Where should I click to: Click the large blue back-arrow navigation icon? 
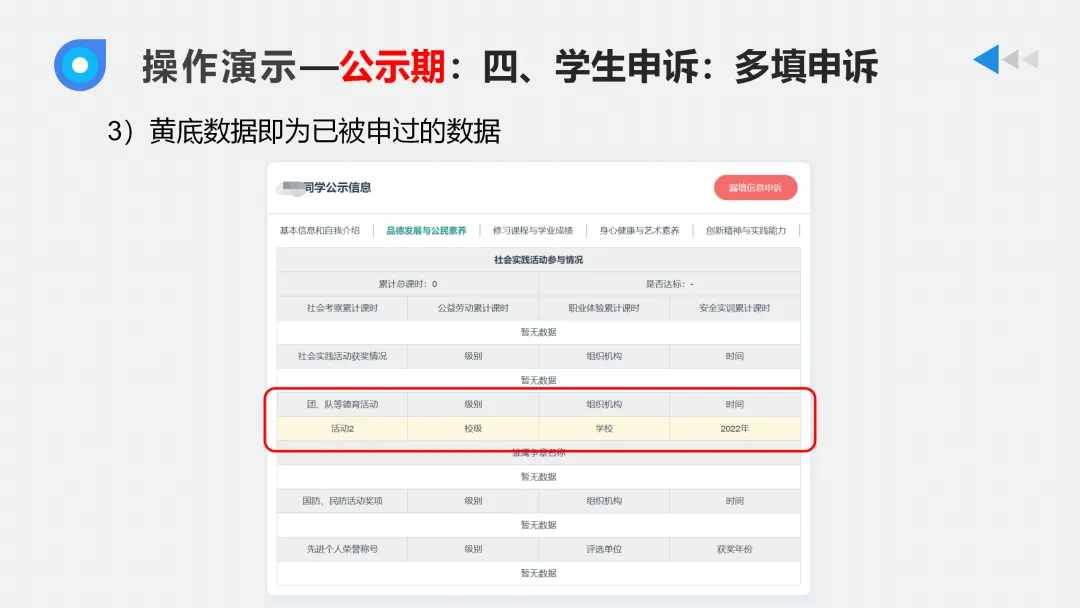point(988,60)
